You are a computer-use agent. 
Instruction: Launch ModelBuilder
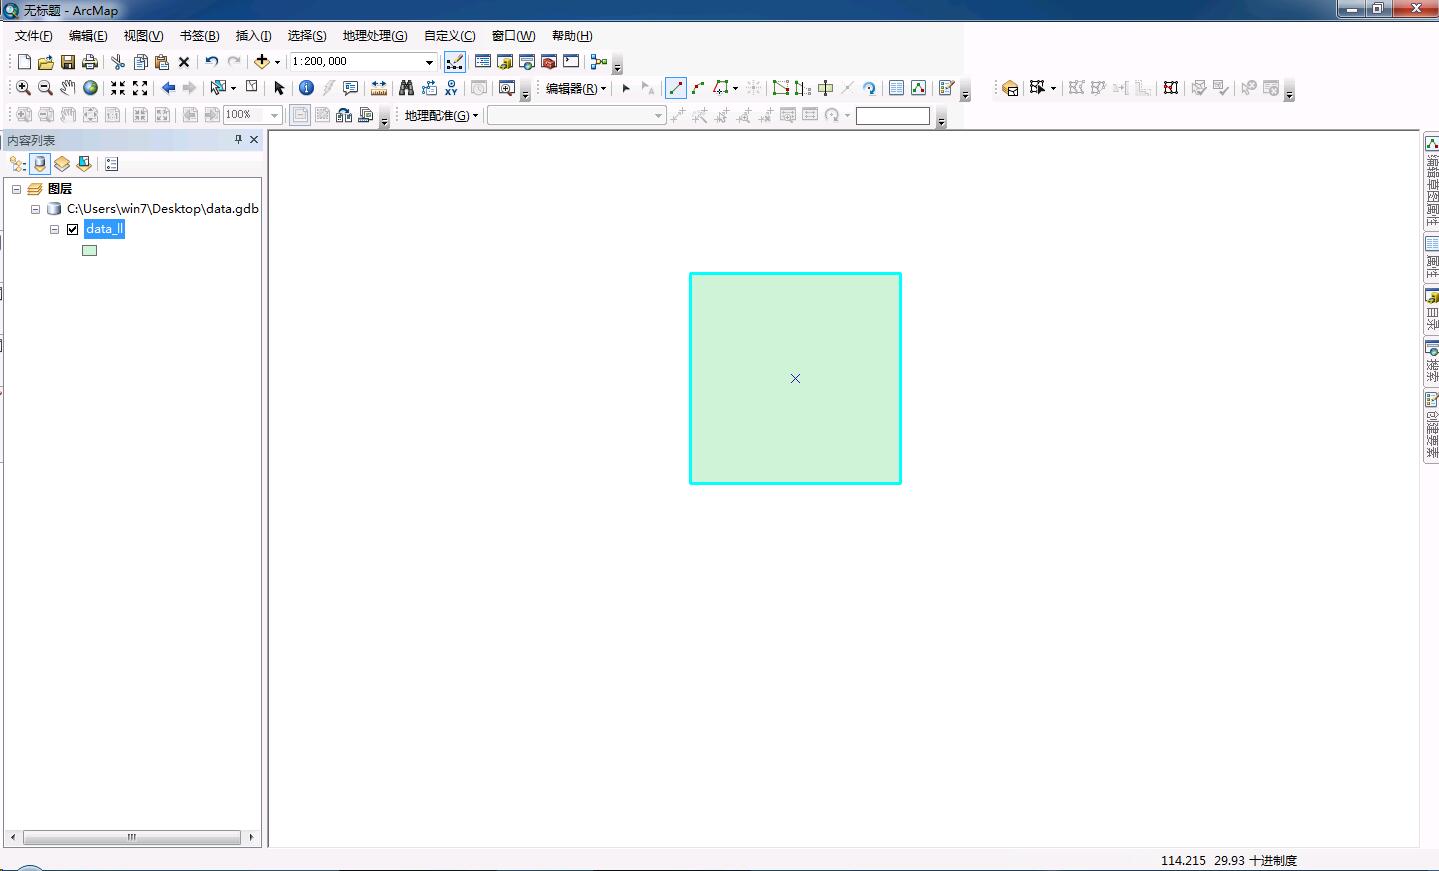click(x=599, y=62)
